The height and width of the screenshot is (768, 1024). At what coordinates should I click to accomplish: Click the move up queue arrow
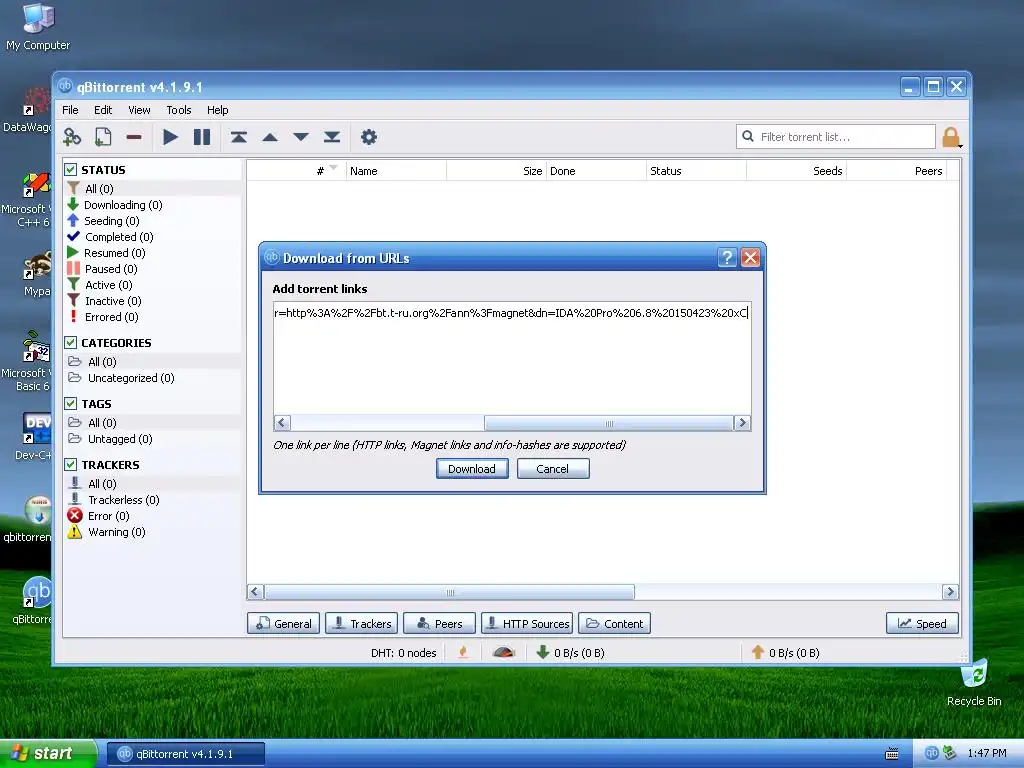tap(270, 137)
